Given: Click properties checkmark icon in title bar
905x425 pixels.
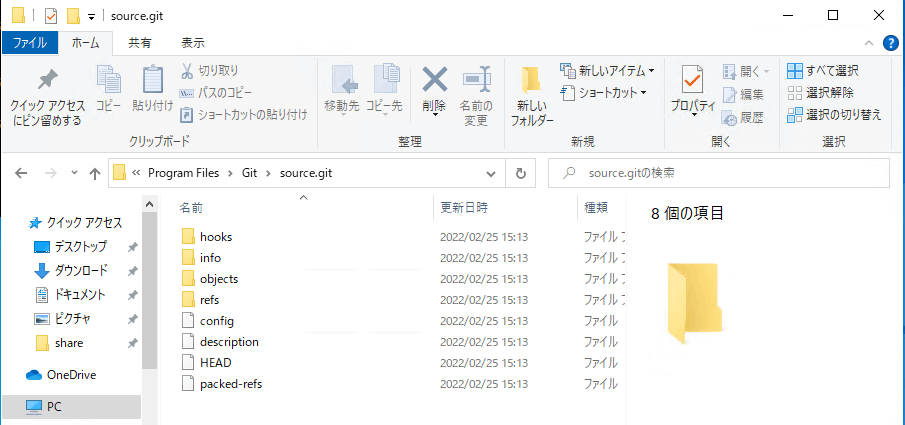Looking at the screenshot, I should 51,16.
